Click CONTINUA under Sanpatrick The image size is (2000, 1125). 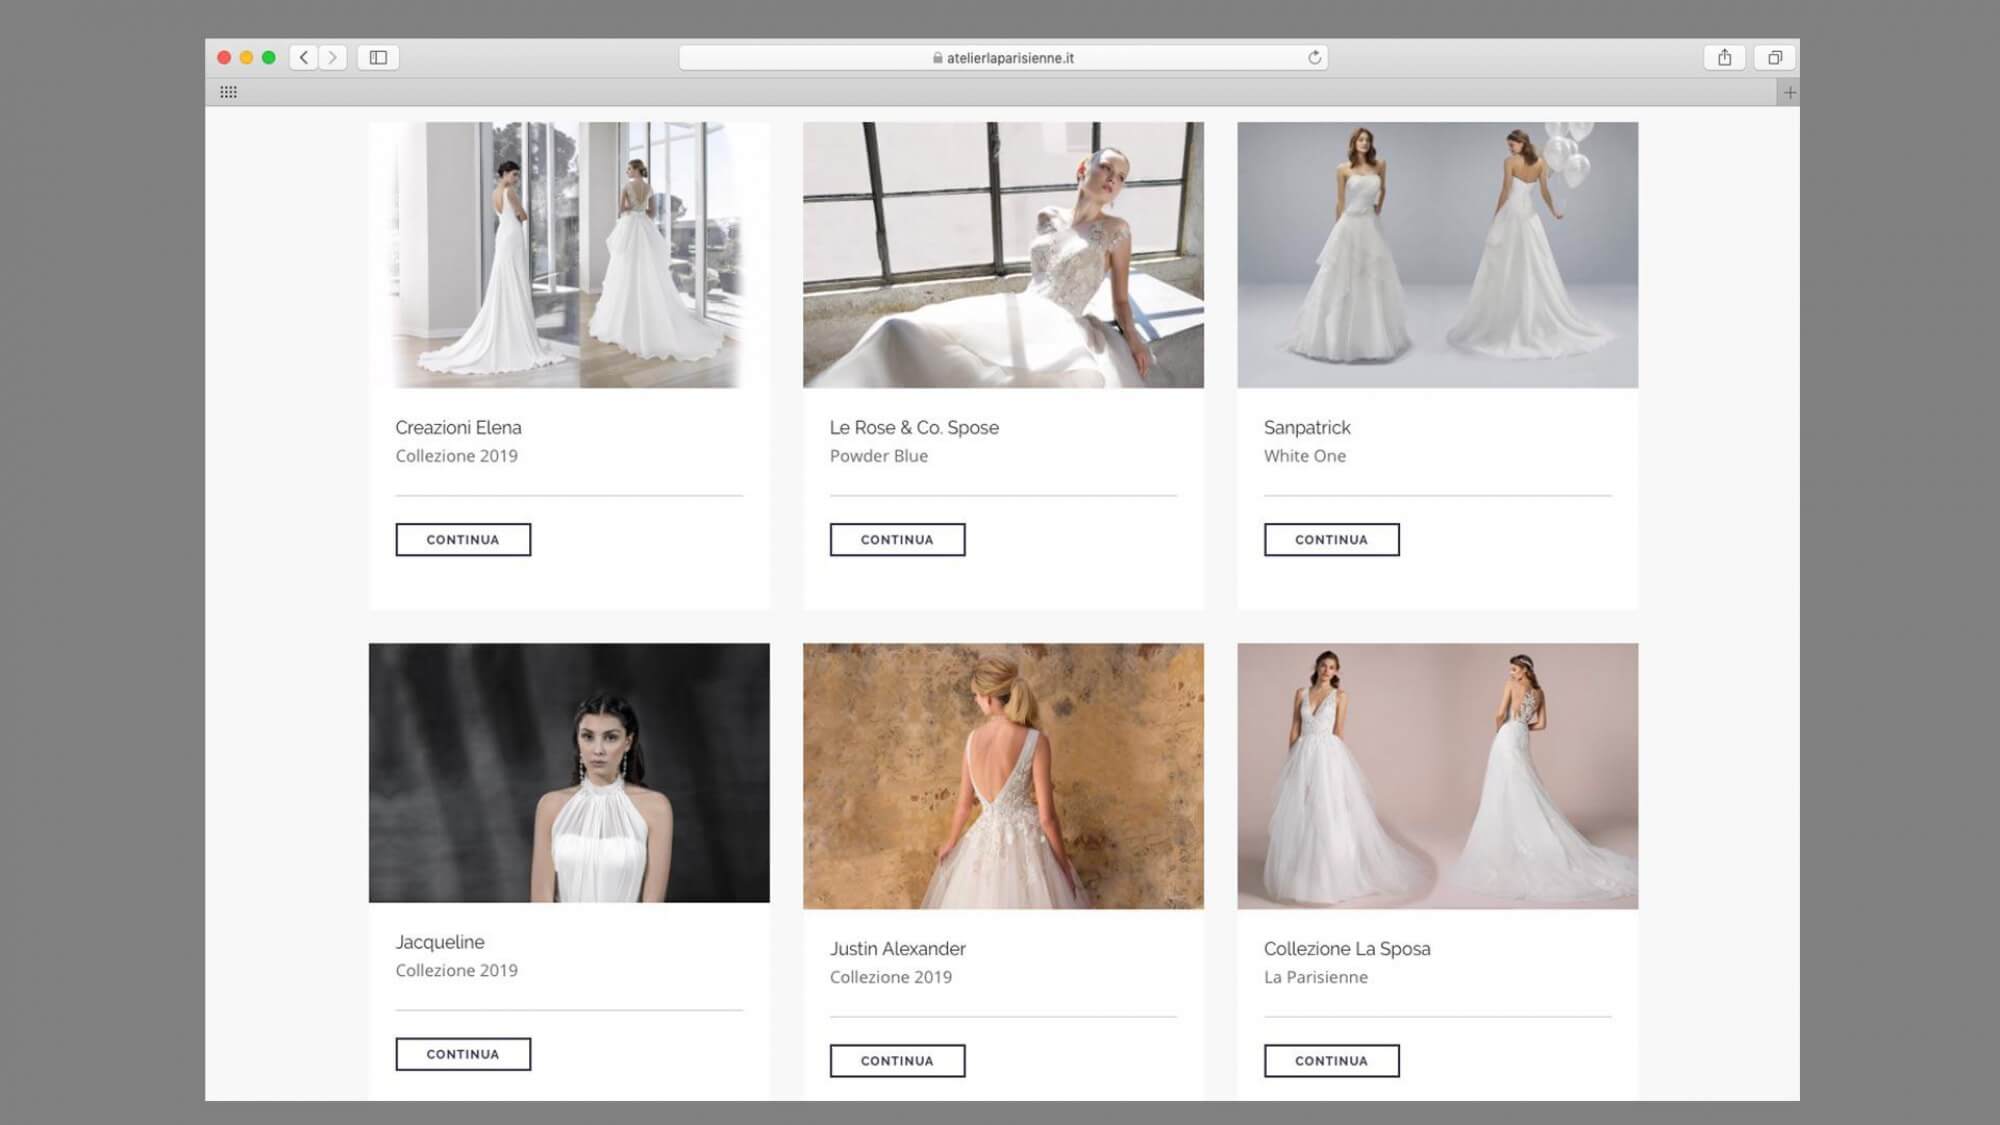tap(1331, 539)
